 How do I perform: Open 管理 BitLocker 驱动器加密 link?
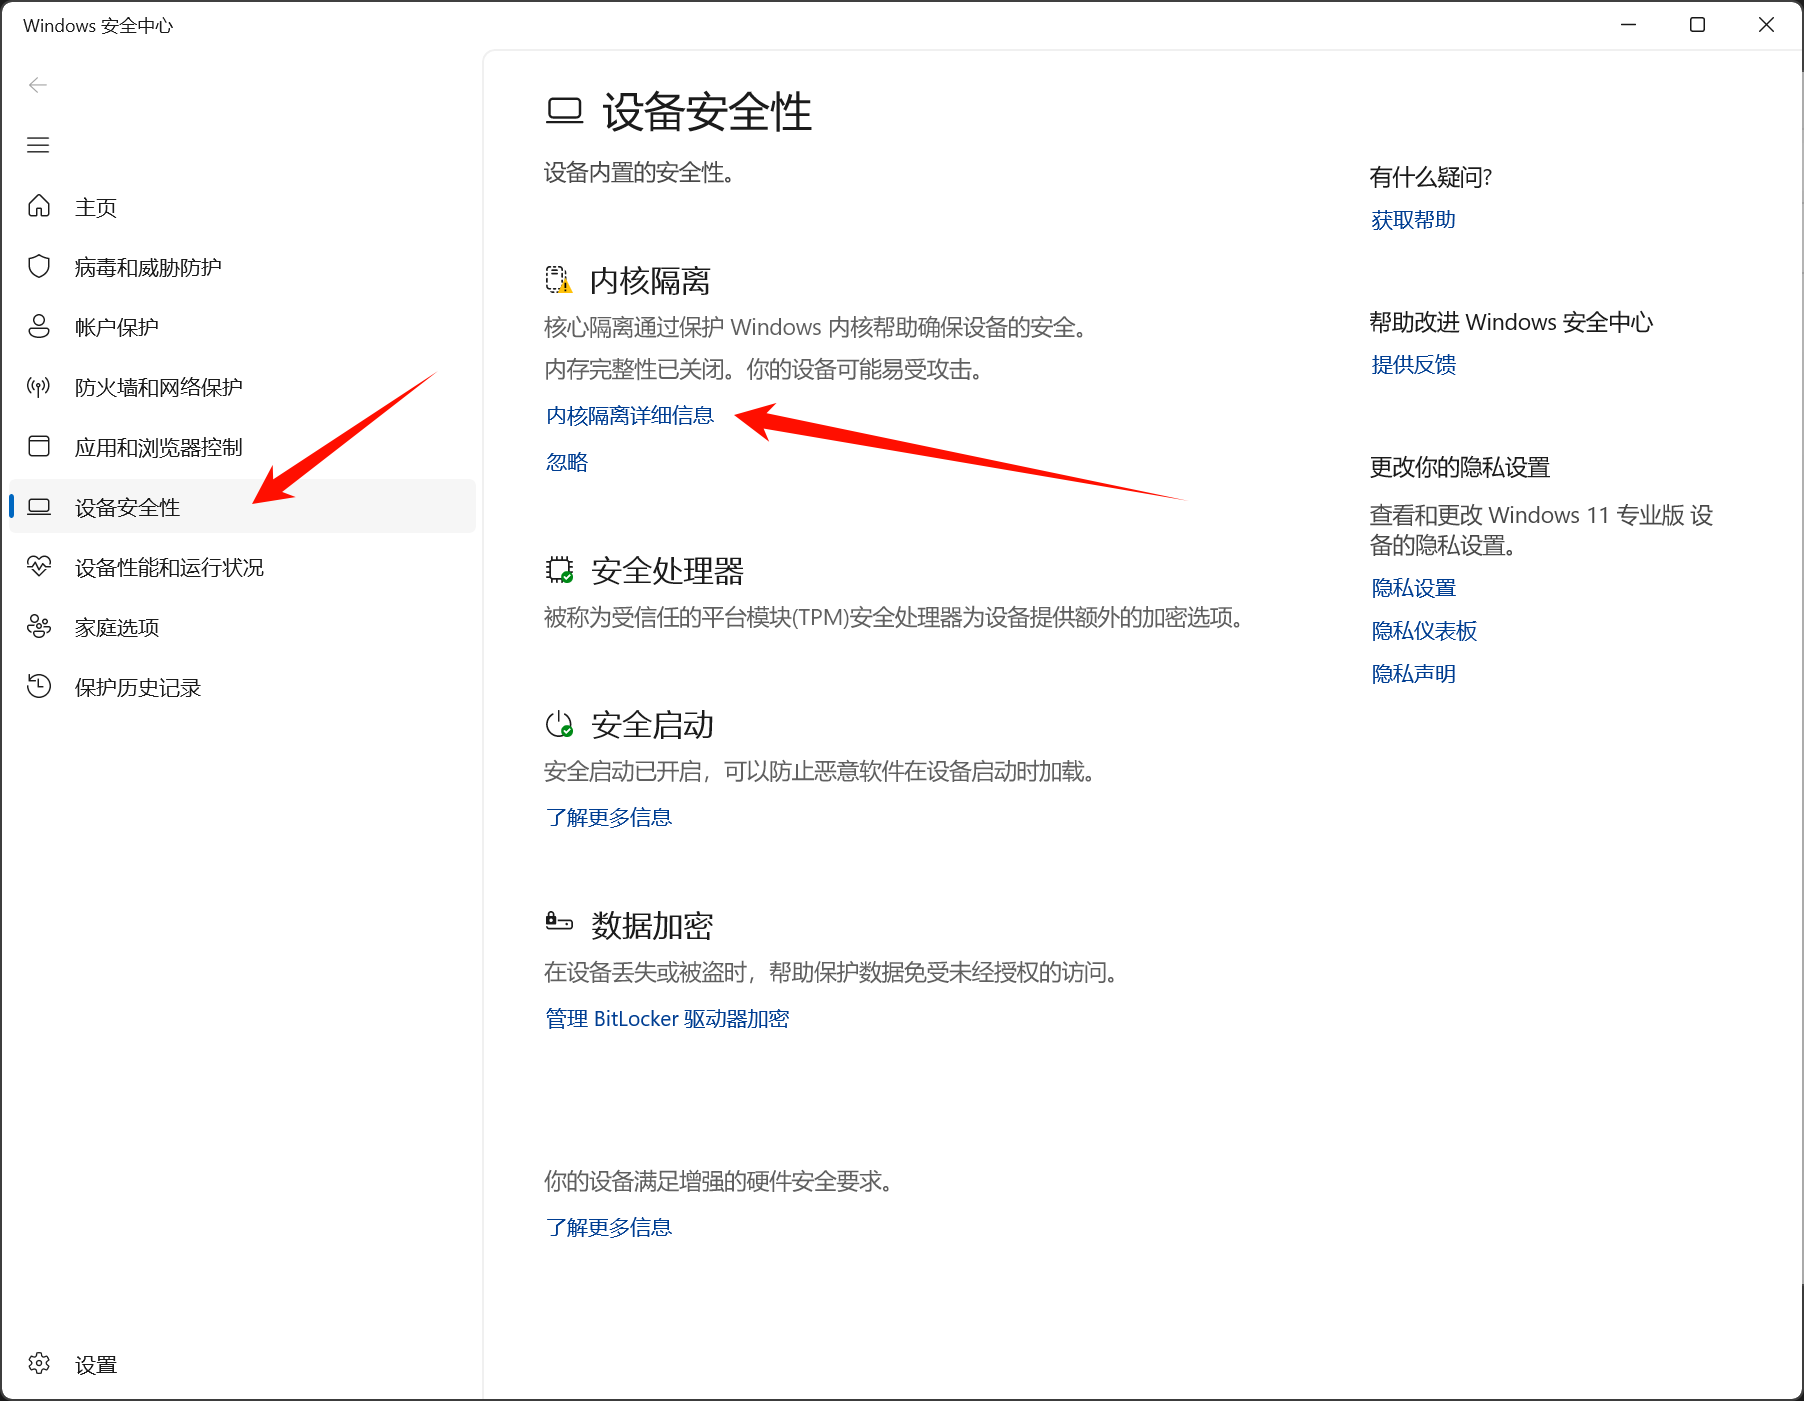click(x=667, y=1018)
